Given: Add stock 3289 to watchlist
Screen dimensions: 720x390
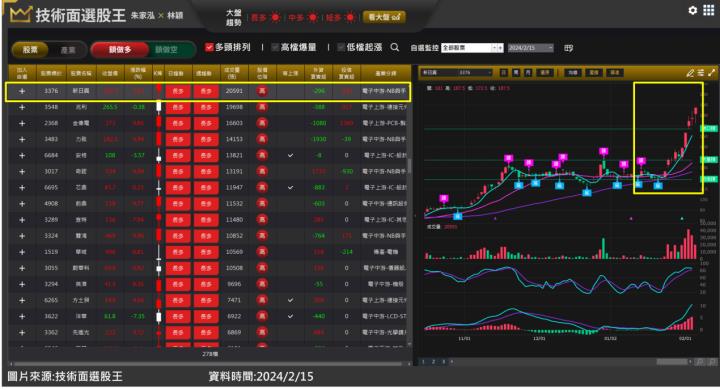Looking at the screenshot, I should (22, 220).
